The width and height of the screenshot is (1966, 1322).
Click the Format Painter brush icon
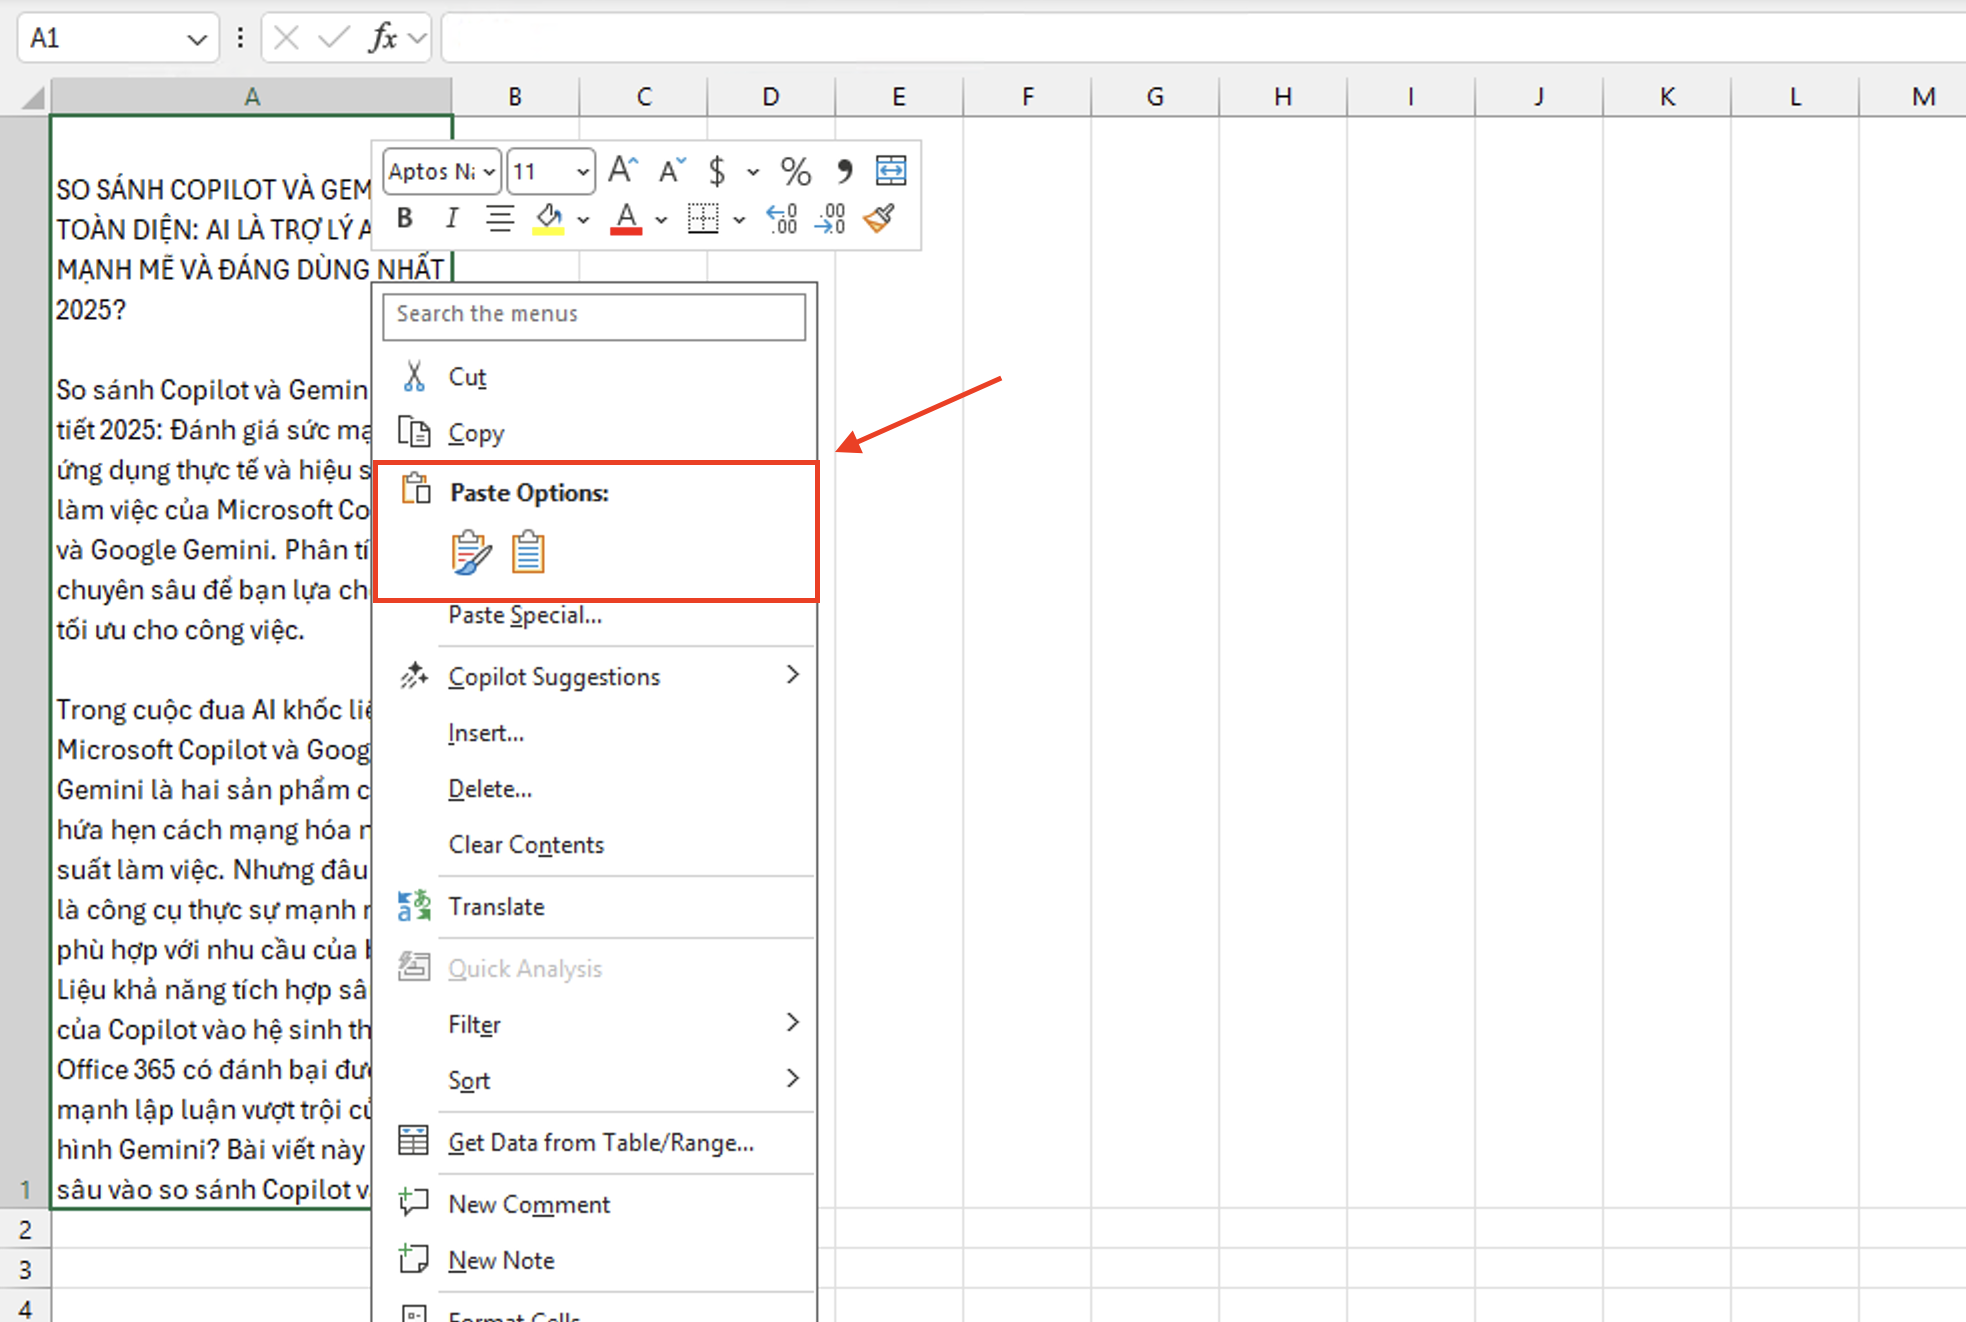pyautogui.click(x=879, y=218)
